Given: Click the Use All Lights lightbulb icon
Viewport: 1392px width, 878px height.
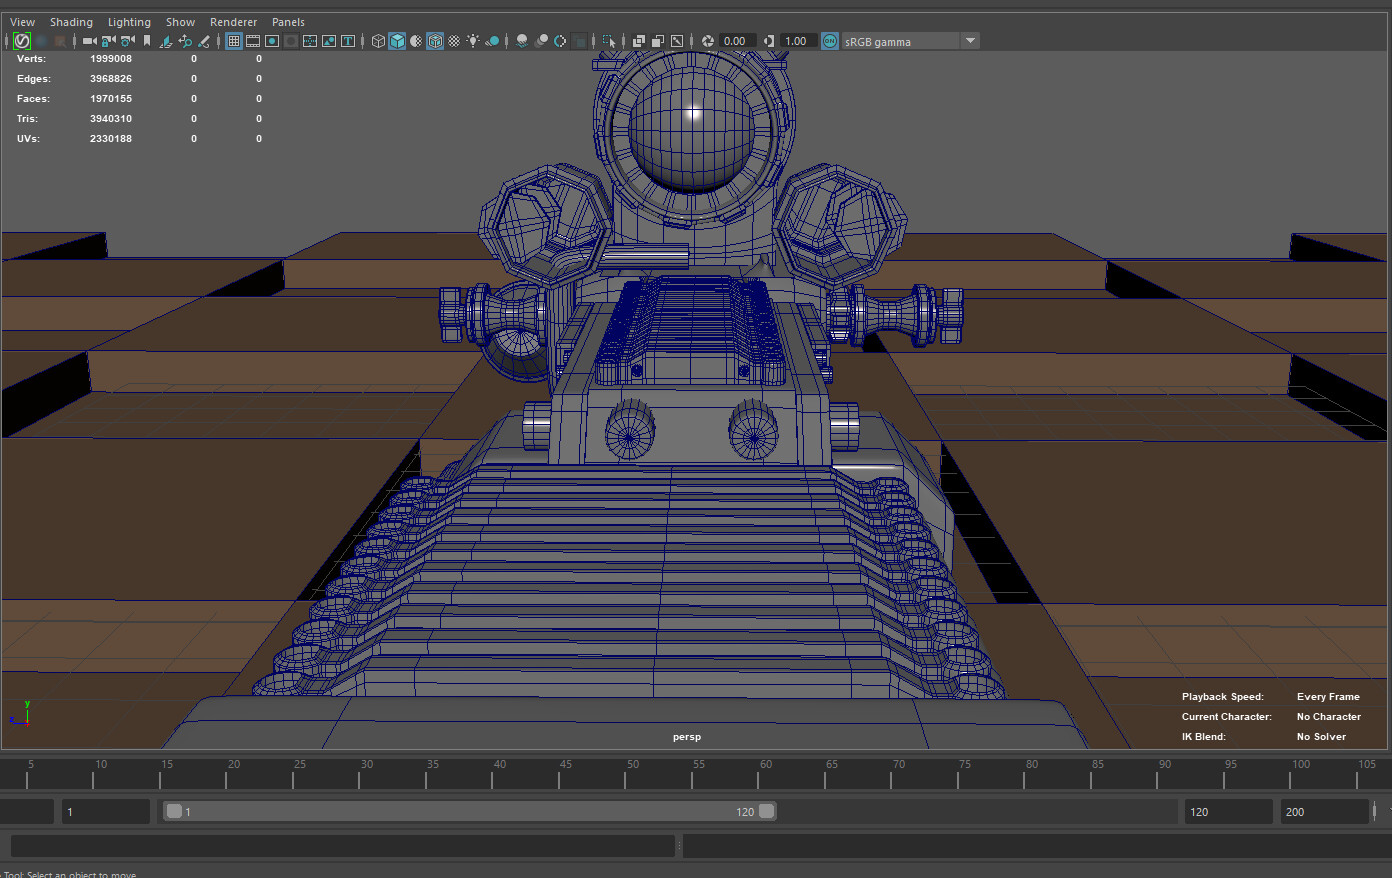Looking at the screenshot, I should (x=473, y=41).
